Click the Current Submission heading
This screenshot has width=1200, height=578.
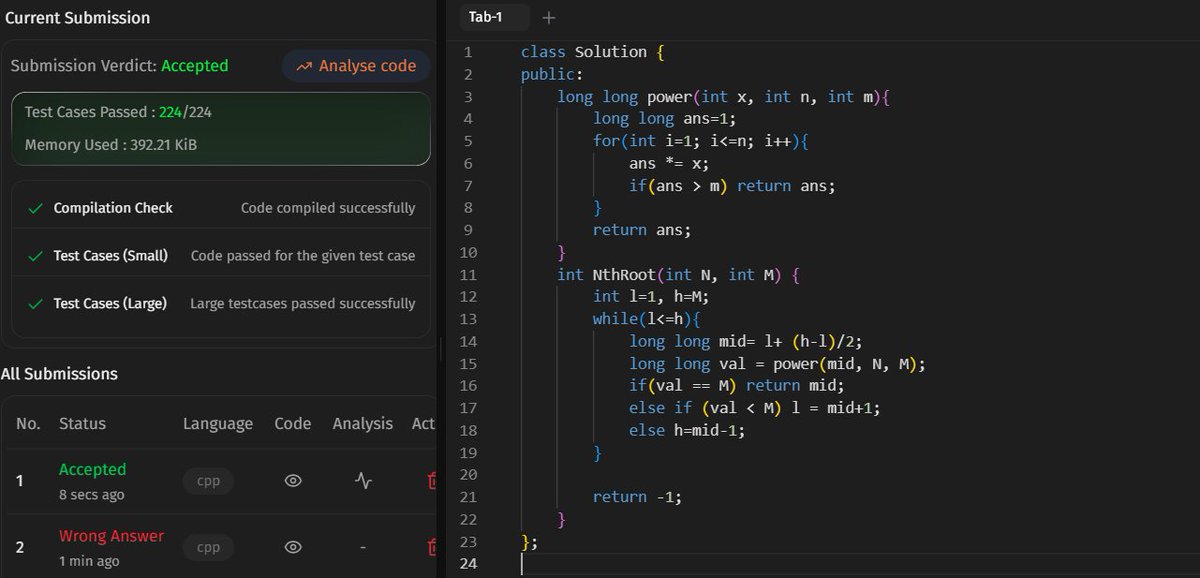click(76, 18)
